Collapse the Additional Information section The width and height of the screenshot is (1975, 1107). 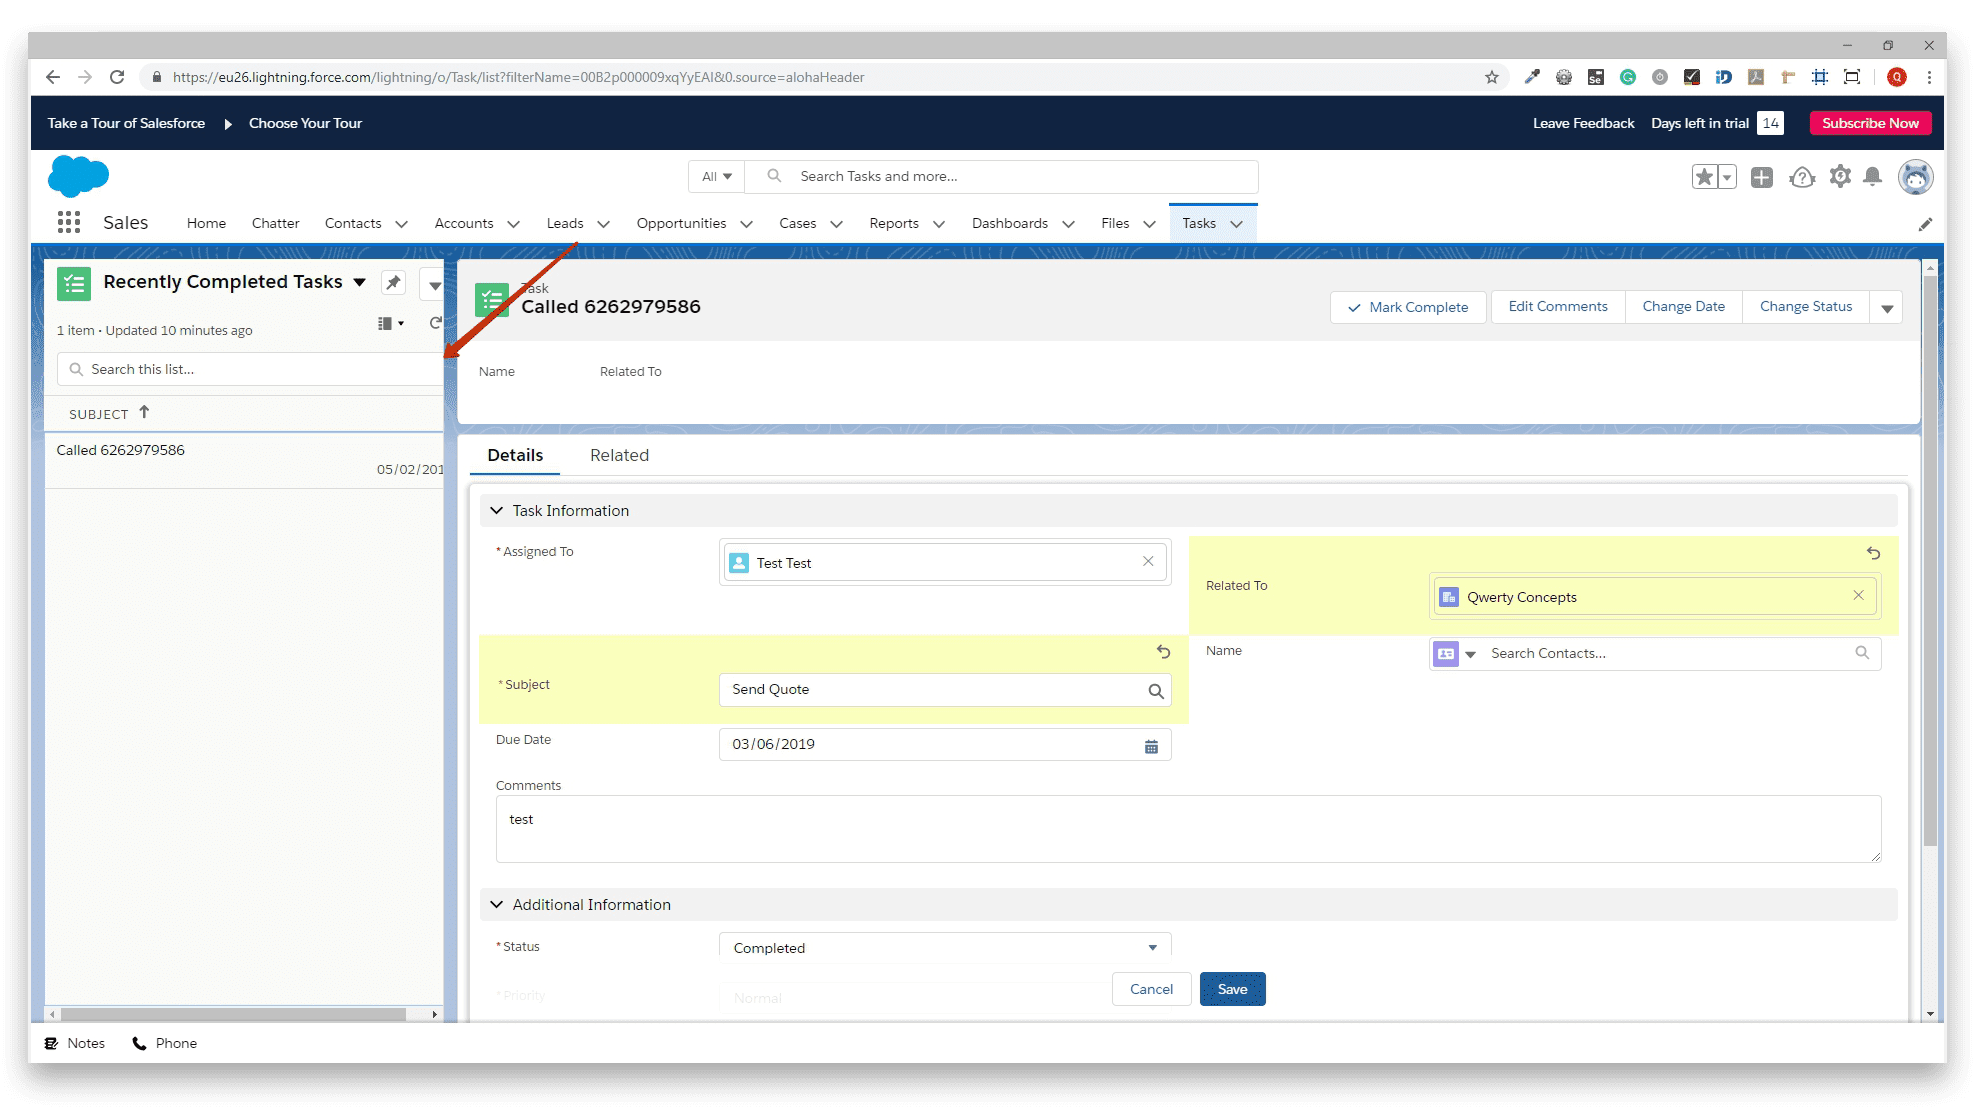(497, 905)
